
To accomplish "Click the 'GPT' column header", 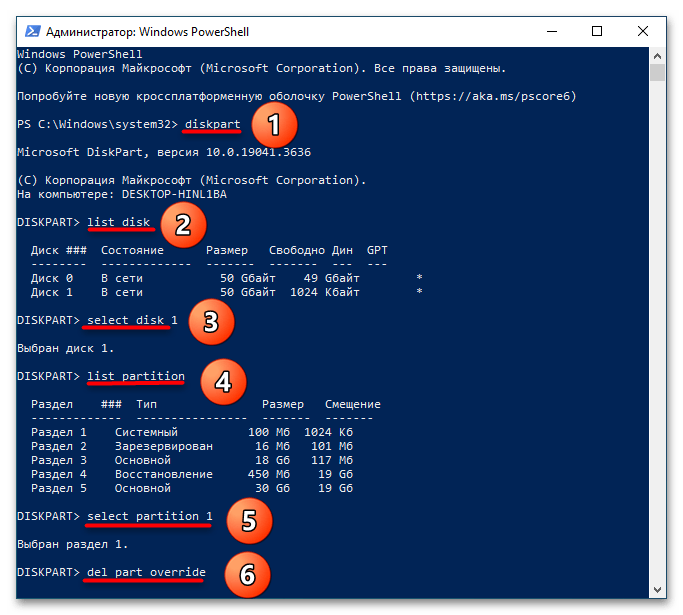I will point(377,250).
